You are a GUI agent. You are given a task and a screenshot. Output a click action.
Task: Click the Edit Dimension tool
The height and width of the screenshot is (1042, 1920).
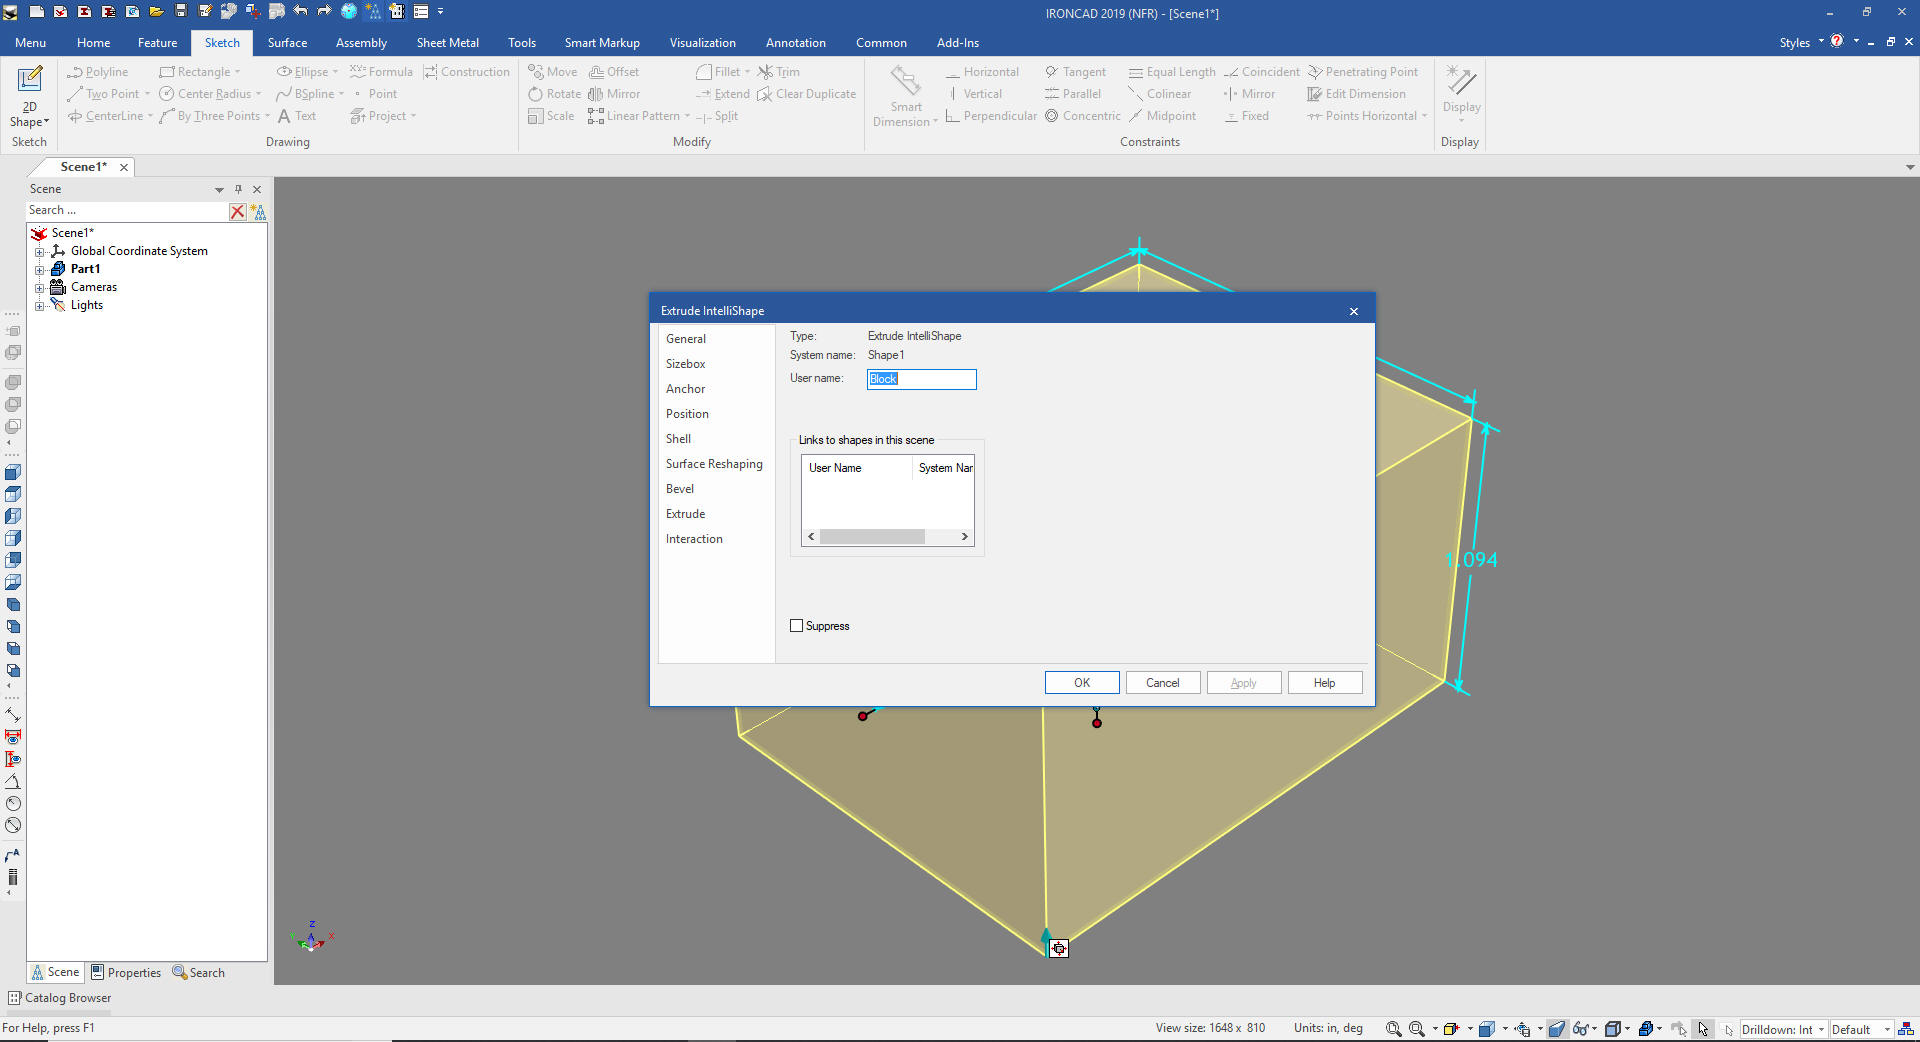(1356, 94)
